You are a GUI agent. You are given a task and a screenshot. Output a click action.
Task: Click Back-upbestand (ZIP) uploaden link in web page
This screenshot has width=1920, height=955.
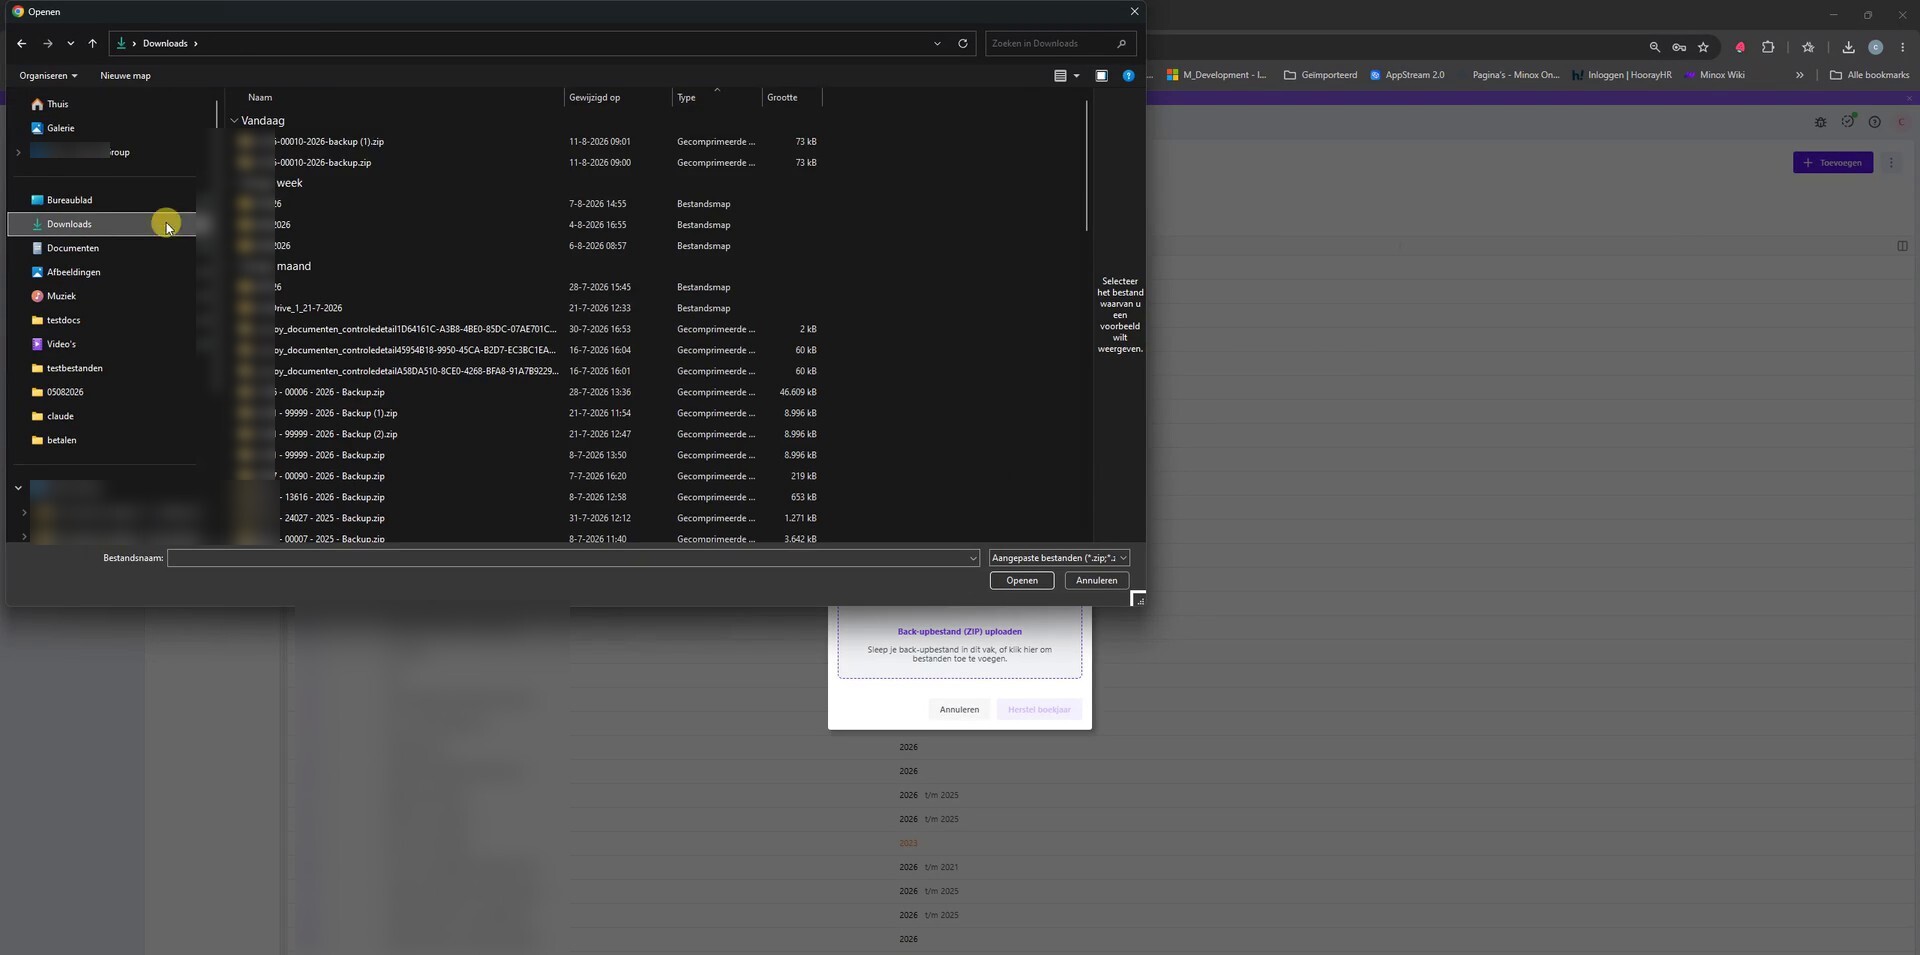tap(960, 632)
